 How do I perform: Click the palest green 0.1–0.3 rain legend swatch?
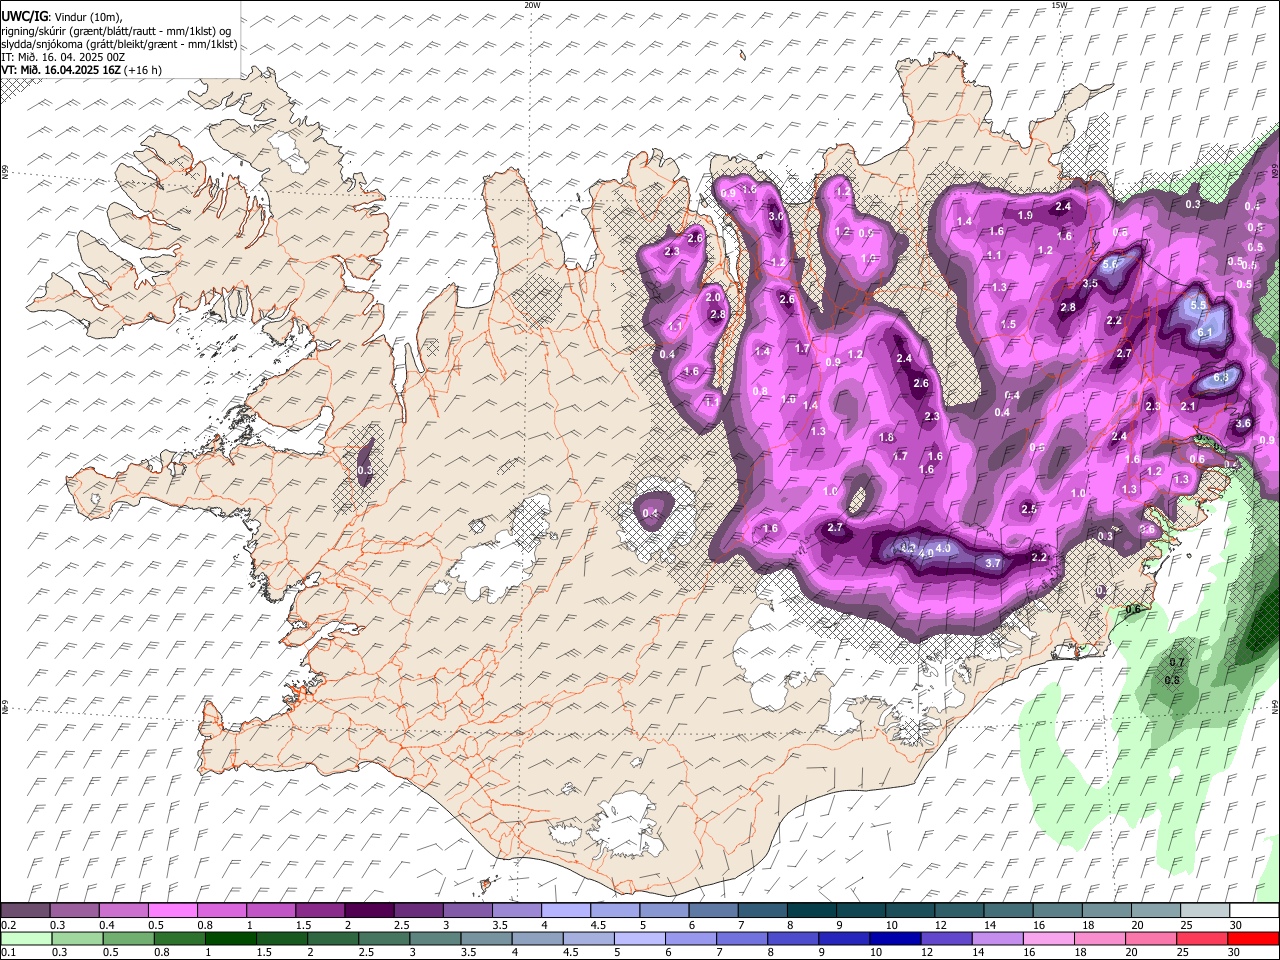click(x=25, y=938)
